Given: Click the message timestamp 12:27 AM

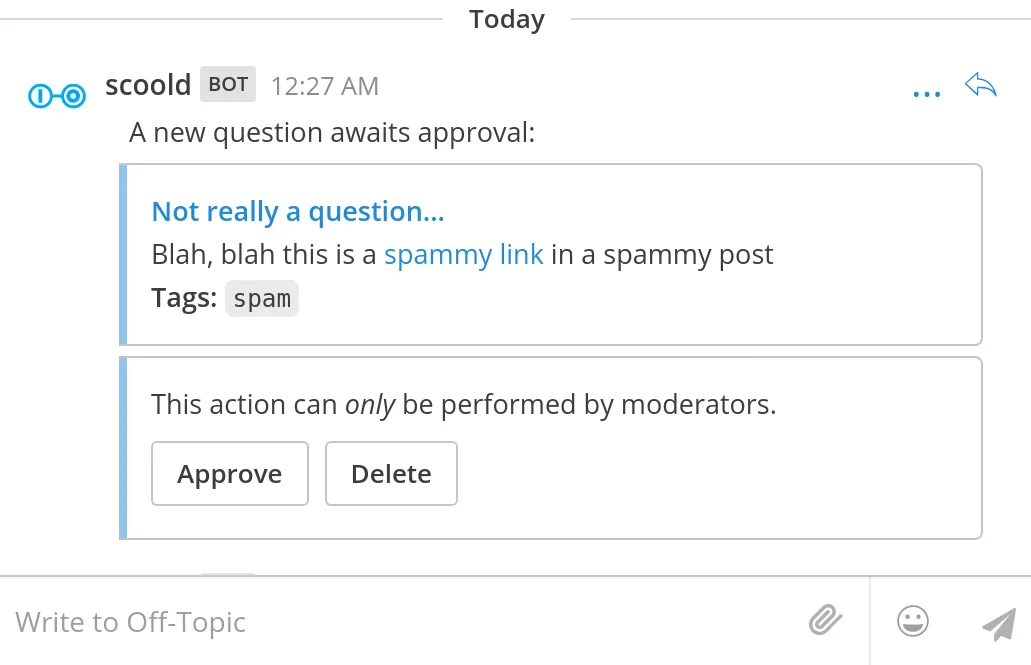Looking at the screenshot, I should click(324, 87).
